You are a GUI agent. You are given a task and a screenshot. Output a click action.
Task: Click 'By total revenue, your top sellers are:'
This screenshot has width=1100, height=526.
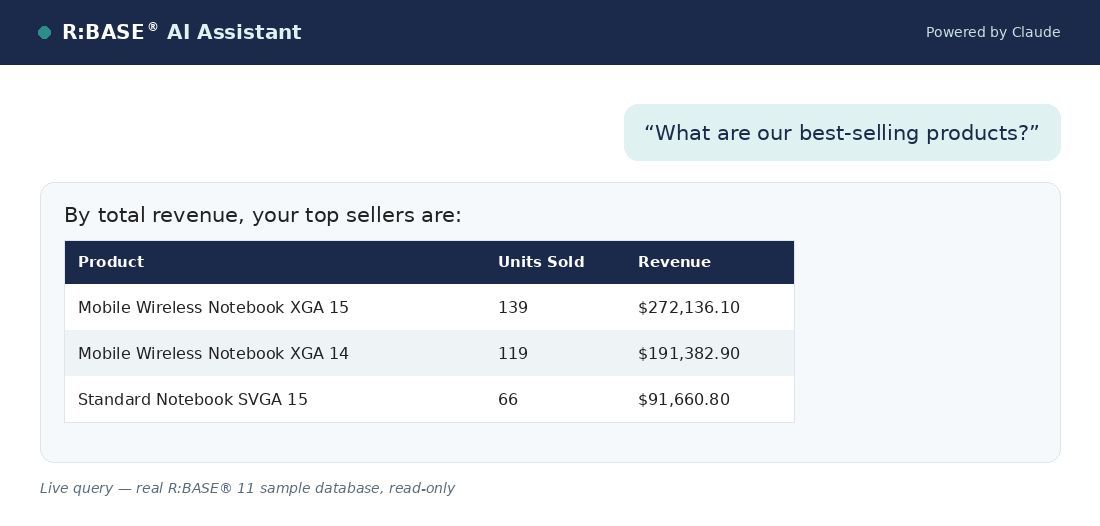tap(263, 215)
